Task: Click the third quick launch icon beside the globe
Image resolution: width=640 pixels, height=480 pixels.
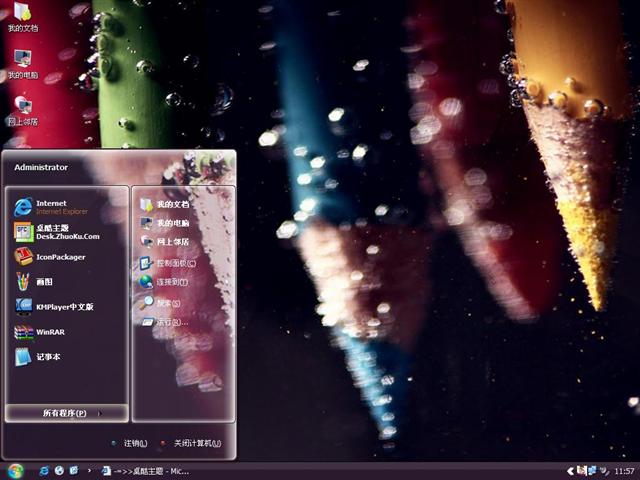Action: click(74, 471)
